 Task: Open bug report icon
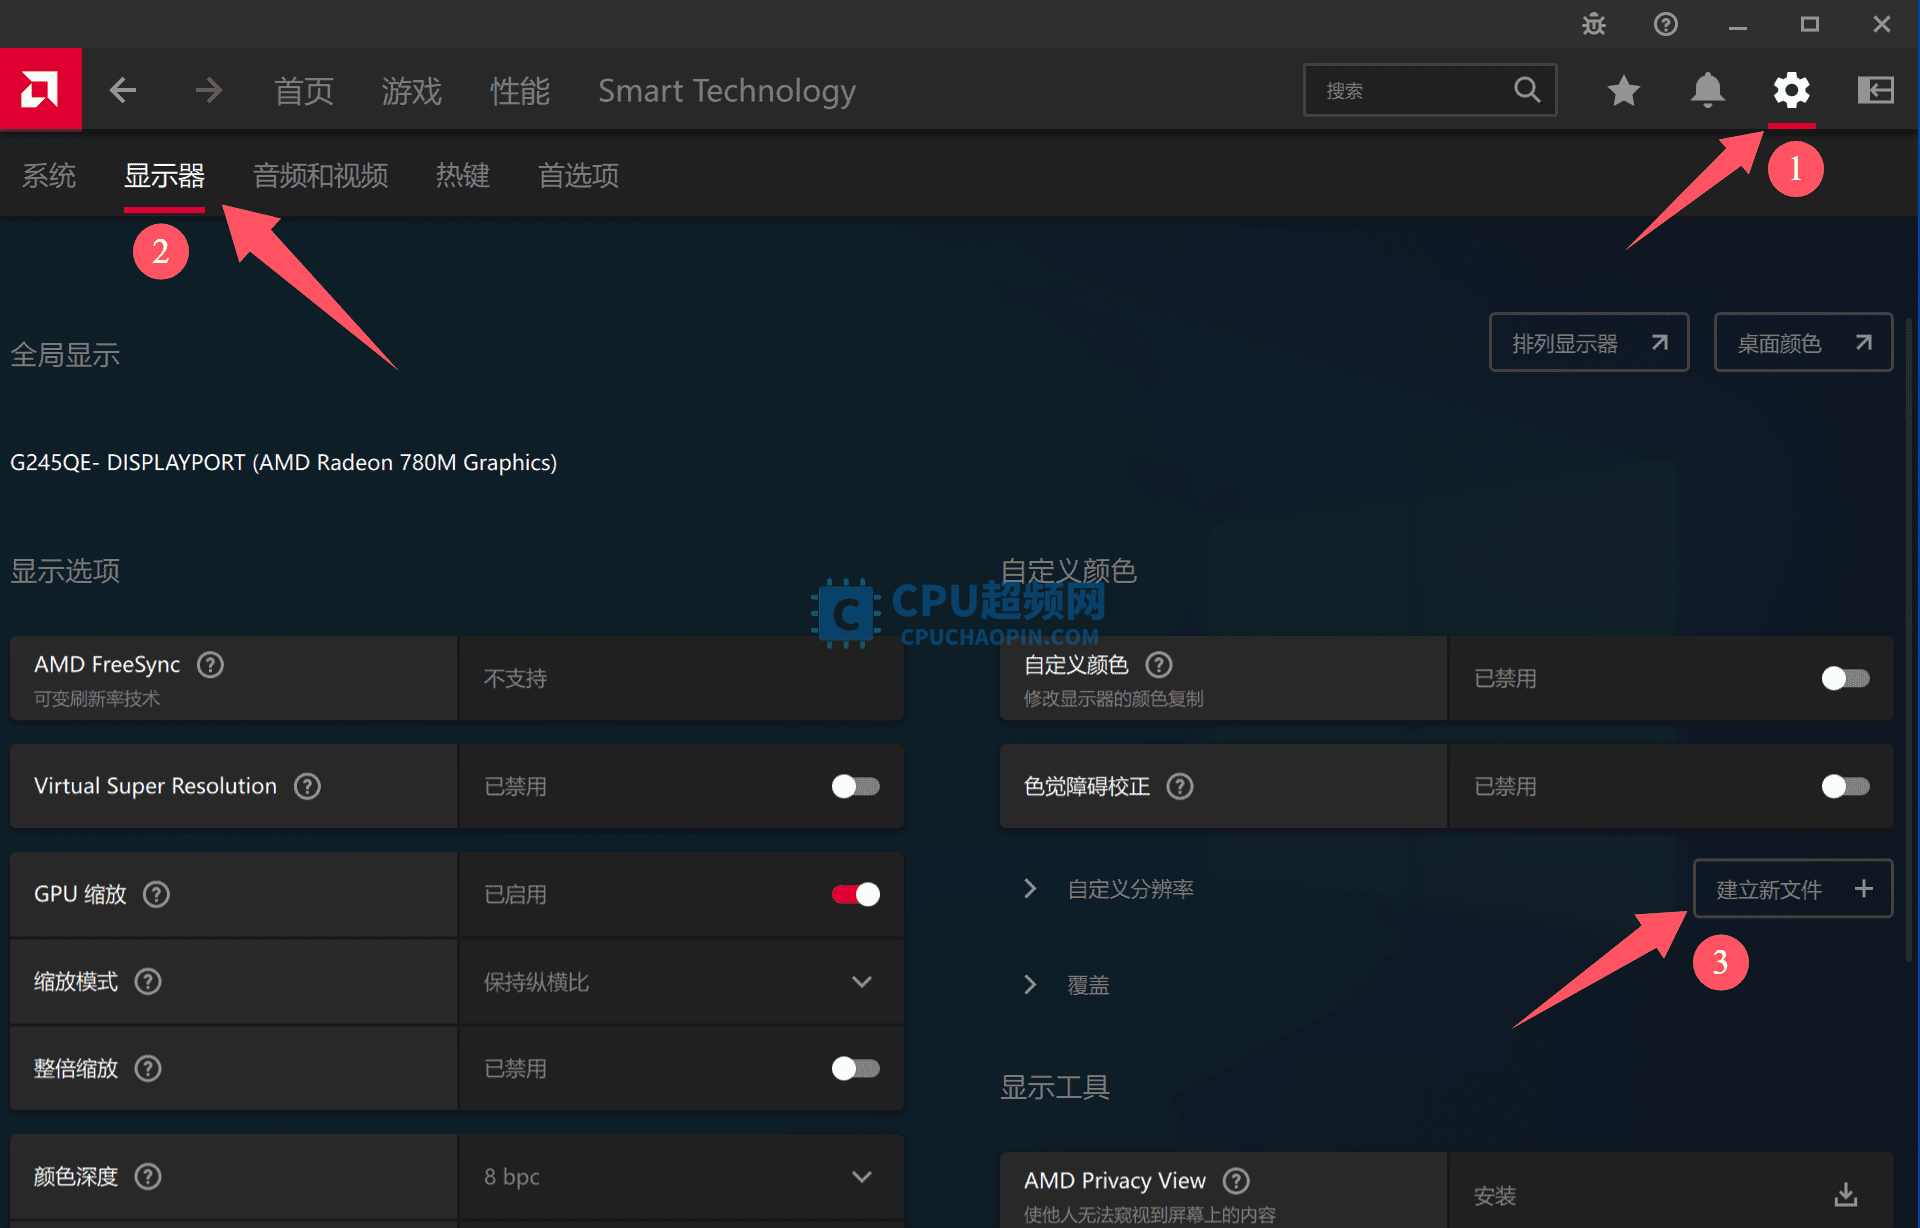(x=1594, y=24)
